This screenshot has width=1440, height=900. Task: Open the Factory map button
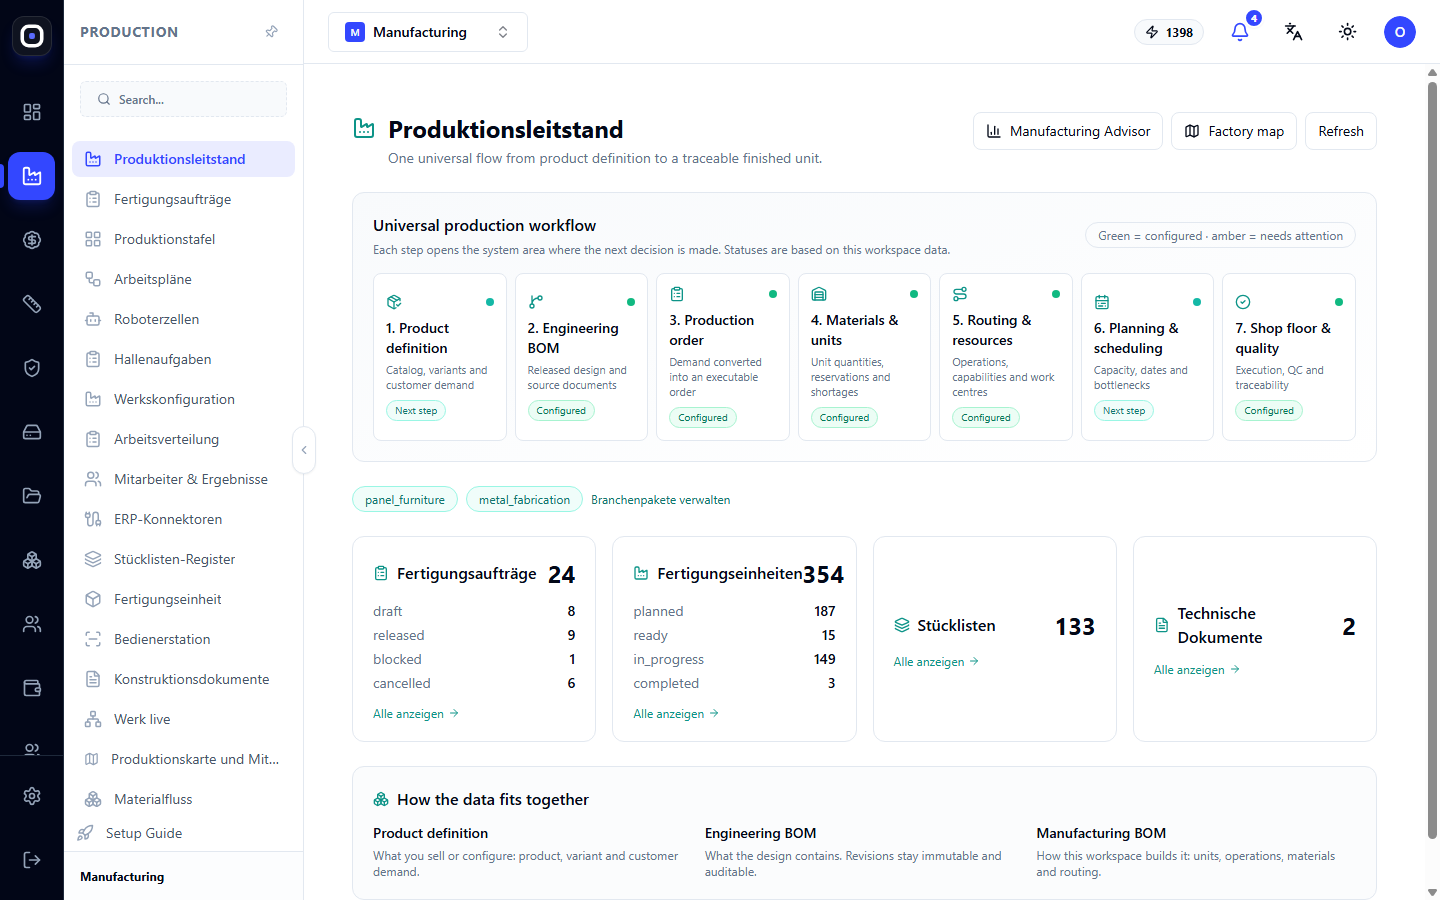[1234, 131]
